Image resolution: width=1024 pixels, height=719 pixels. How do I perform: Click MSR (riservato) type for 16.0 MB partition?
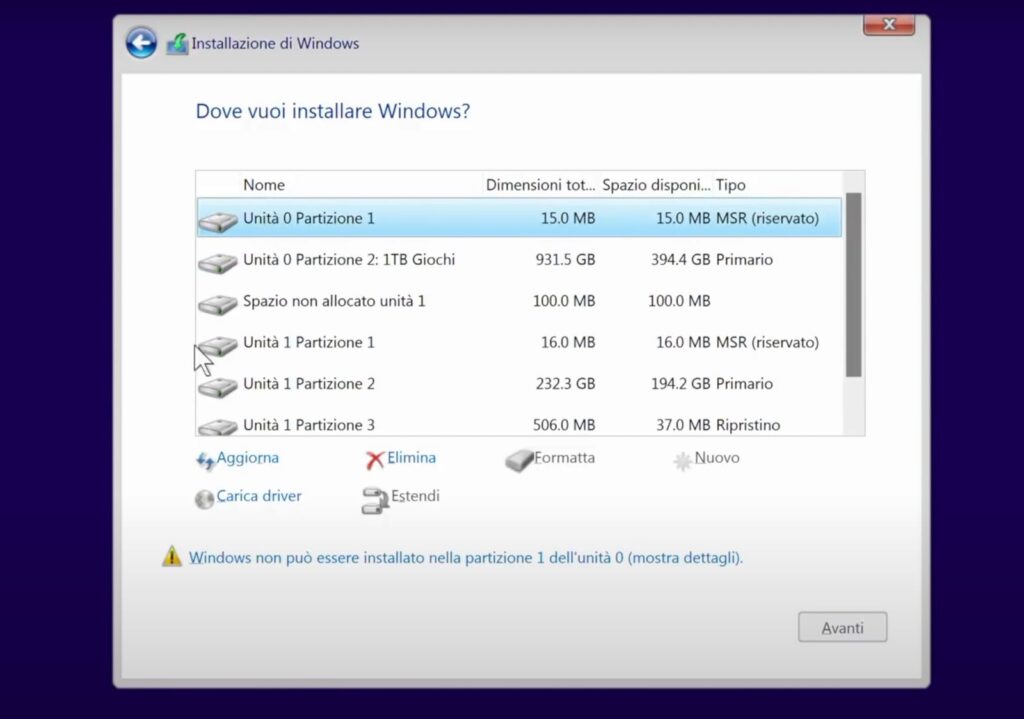(x=767, y=342)
